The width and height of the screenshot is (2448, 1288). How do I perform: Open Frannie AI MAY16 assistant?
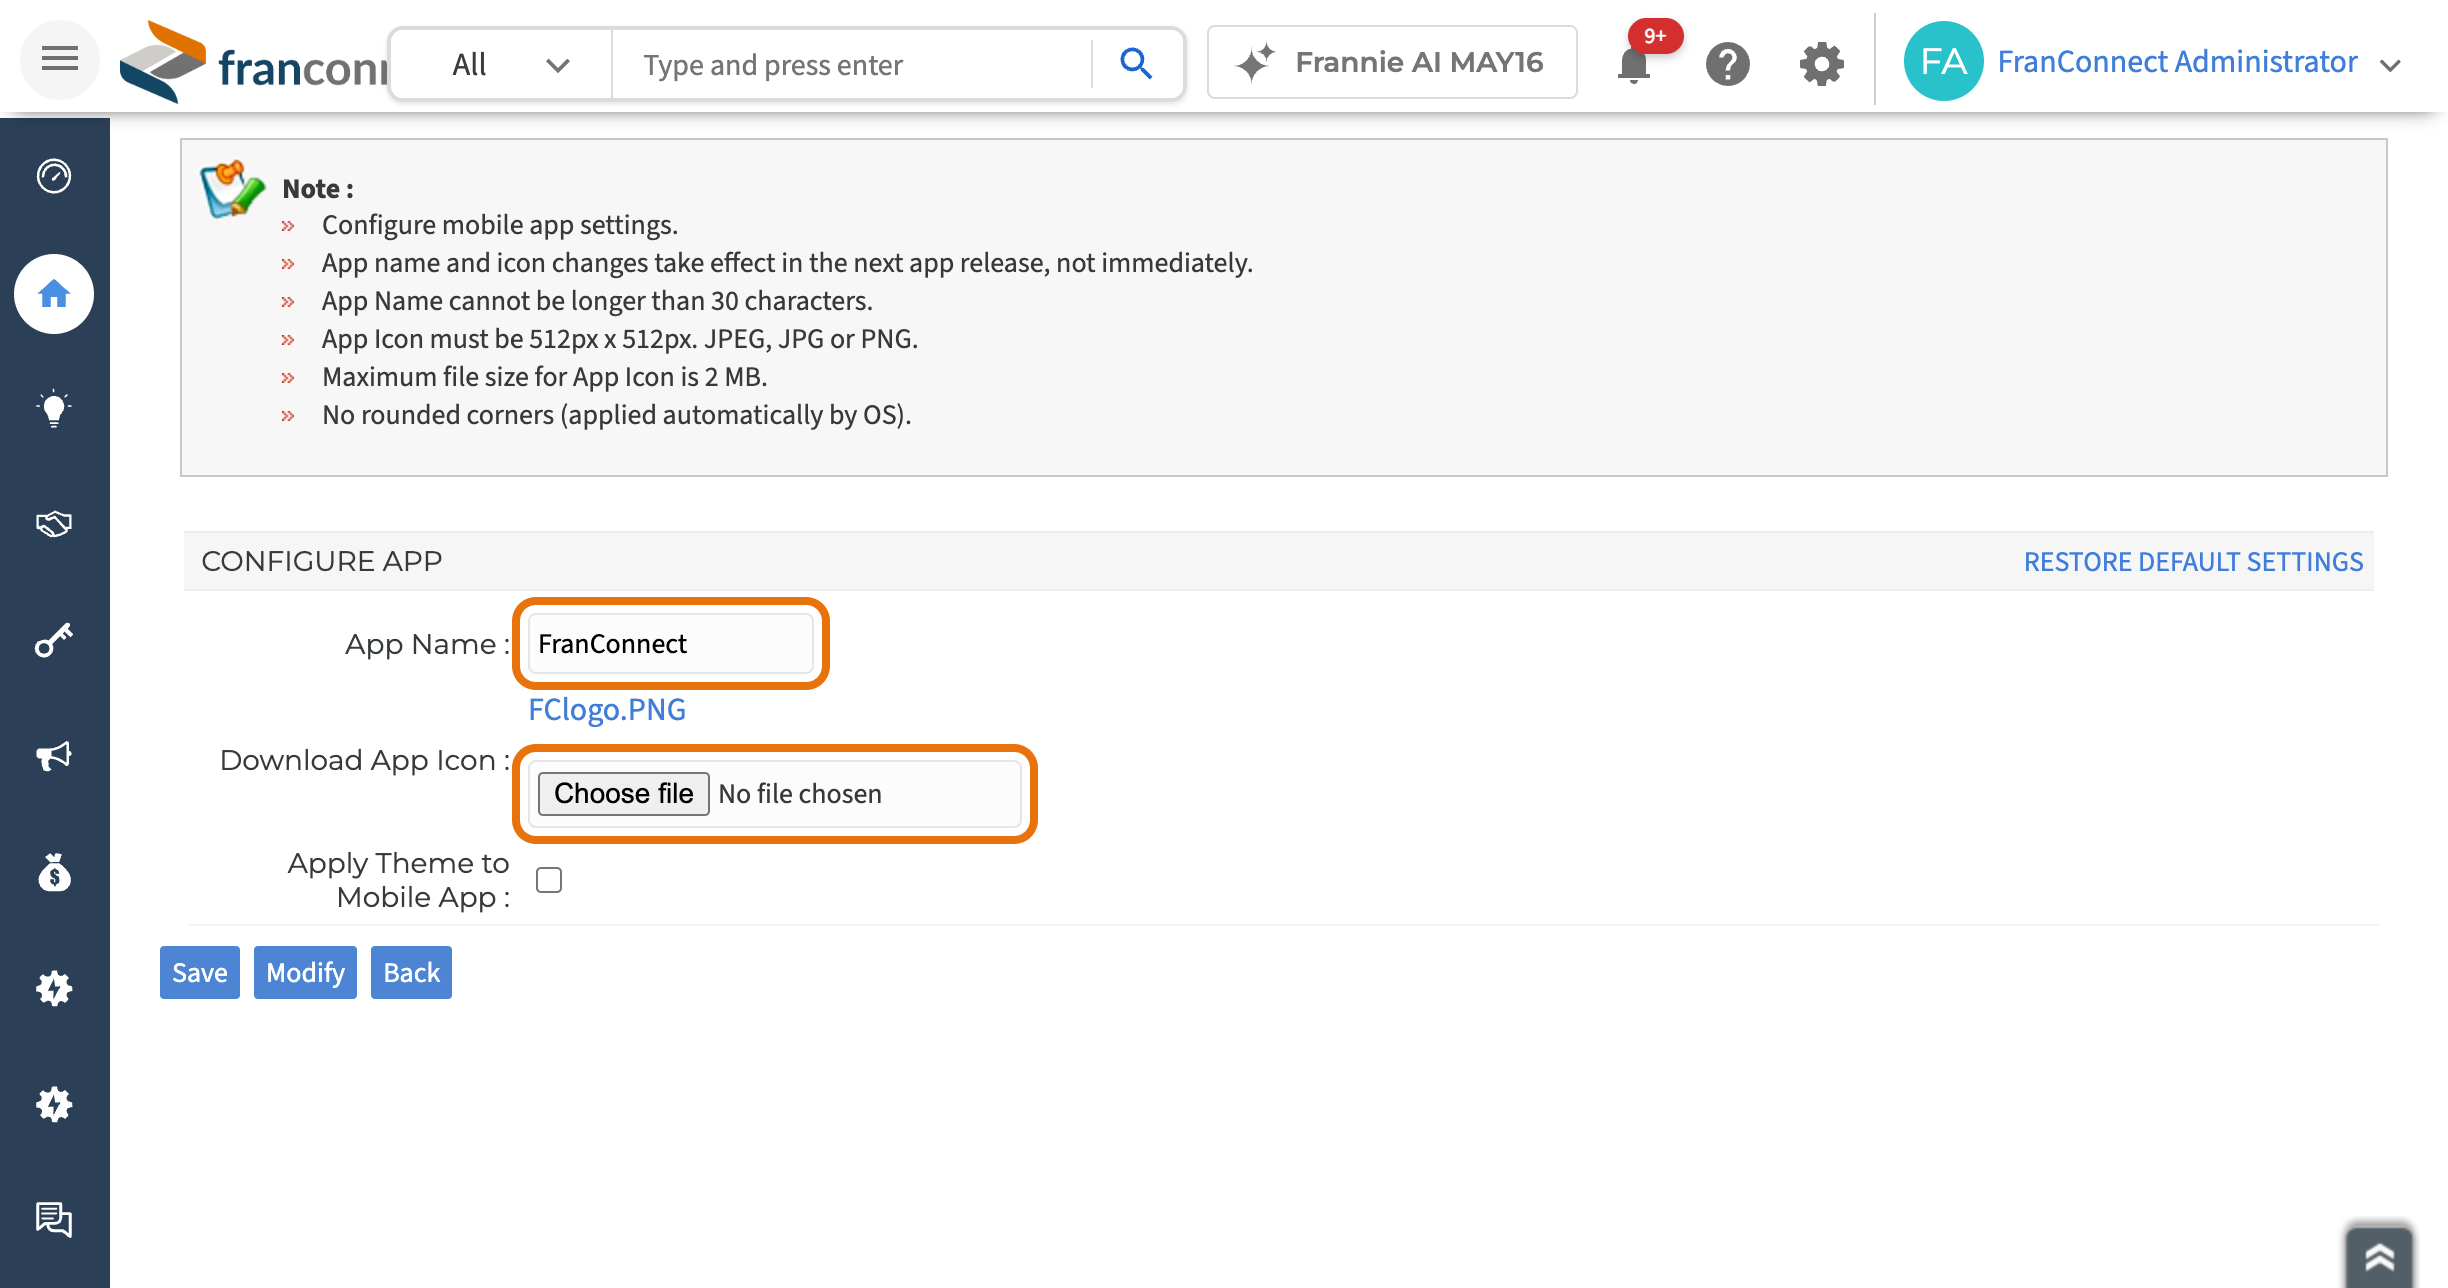1392,62
